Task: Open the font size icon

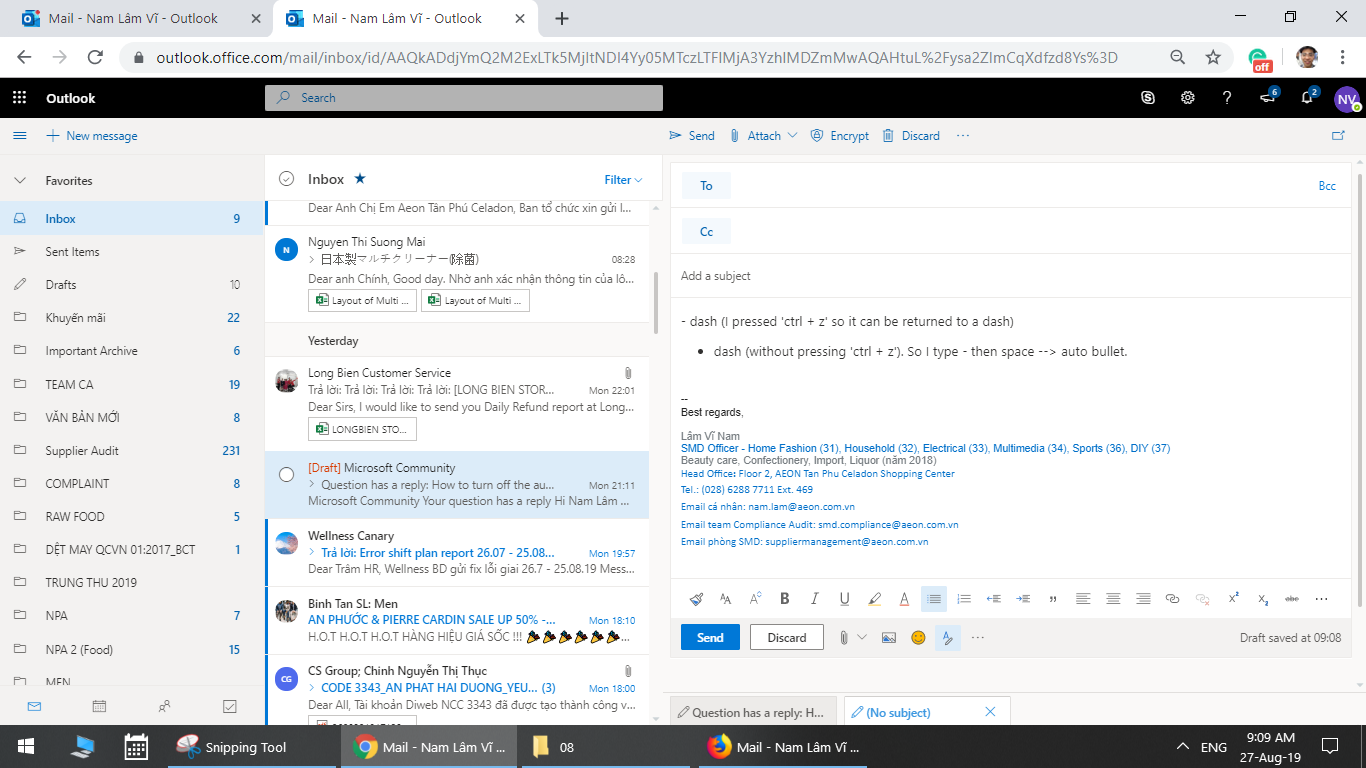Action: (x=755, y=599)
